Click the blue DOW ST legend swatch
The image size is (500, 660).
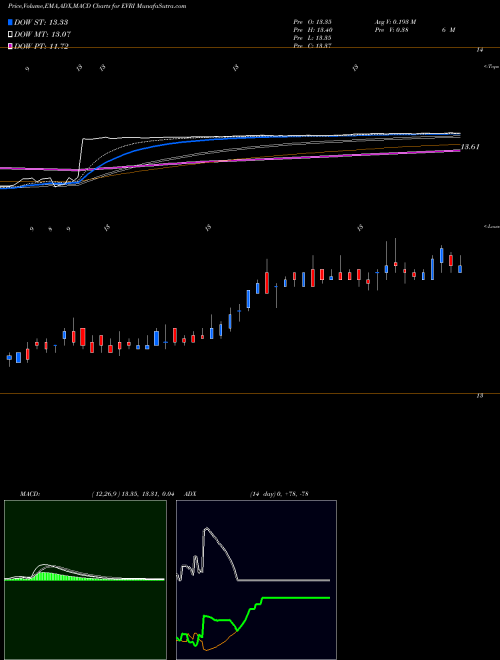(x=10, y=22)
